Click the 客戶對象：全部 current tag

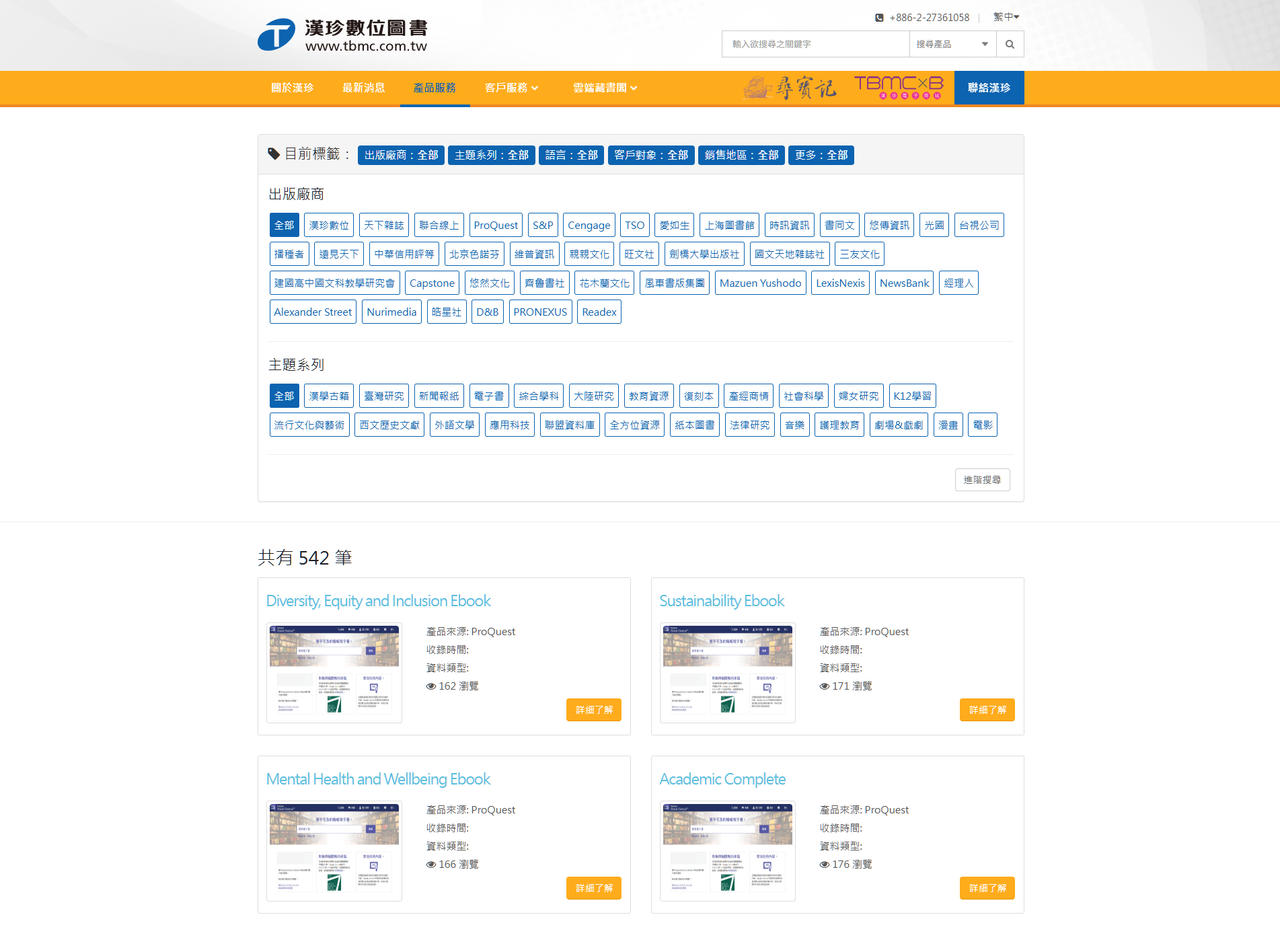[651, 155]
